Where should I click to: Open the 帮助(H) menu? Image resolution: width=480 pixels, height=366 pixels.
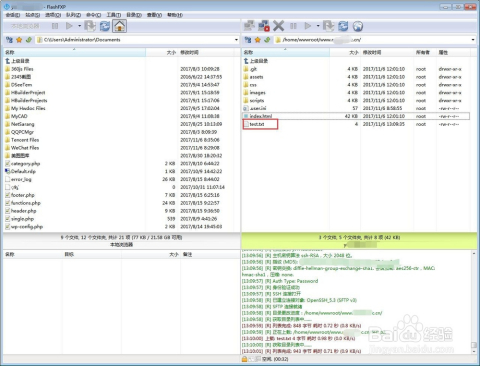pyautogui.click(x=175, y=15)
